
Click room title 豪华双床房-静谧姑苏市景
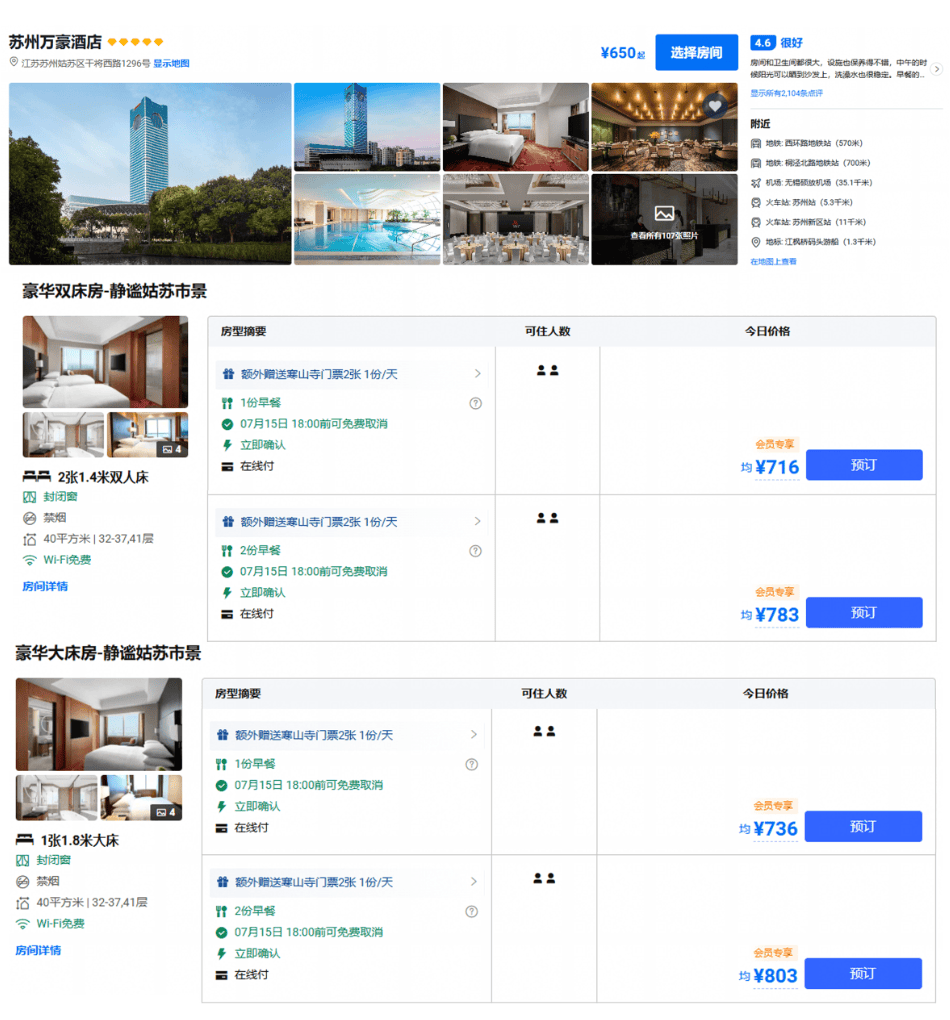coord(115,291)
